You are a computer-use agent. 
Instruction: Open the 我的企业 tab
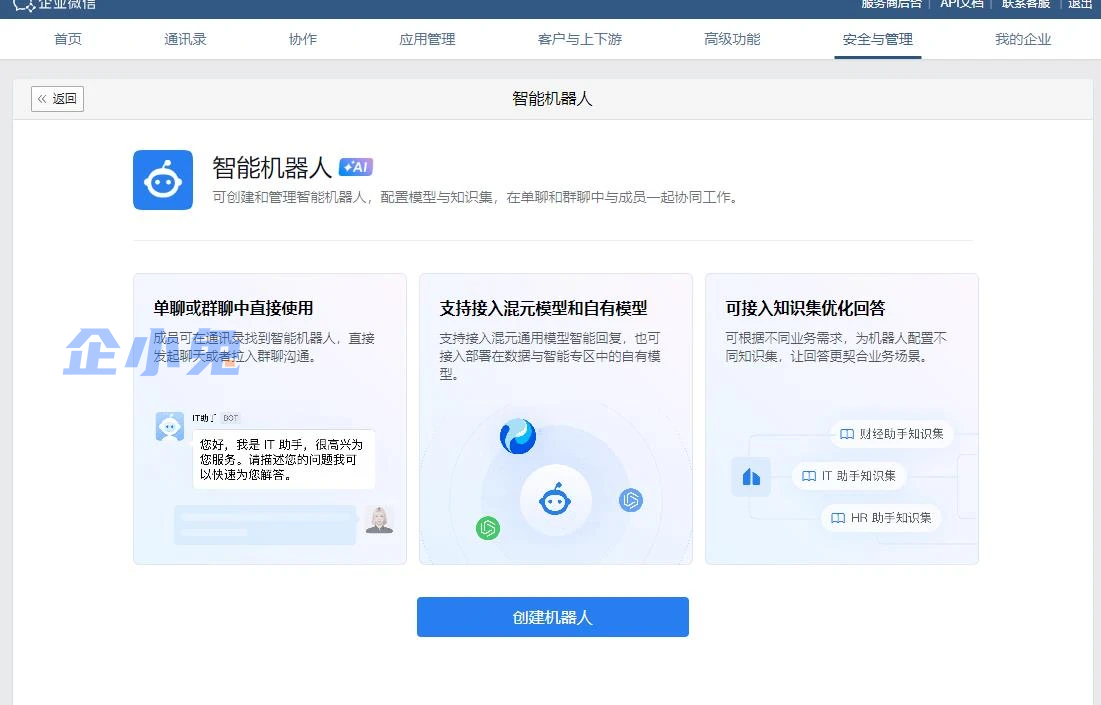(1023, 39)
